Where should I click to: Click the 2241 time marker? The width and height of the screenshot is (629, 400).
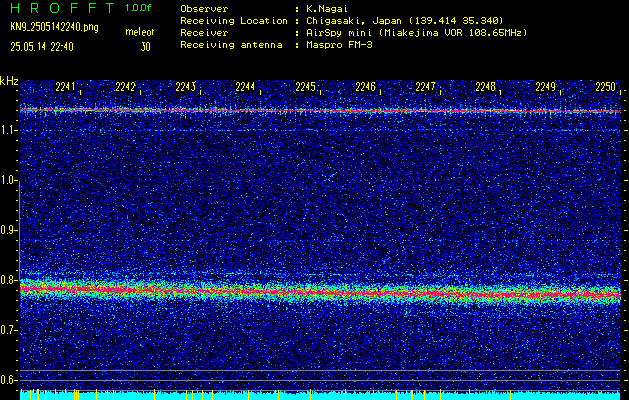(x=65, y=87)
